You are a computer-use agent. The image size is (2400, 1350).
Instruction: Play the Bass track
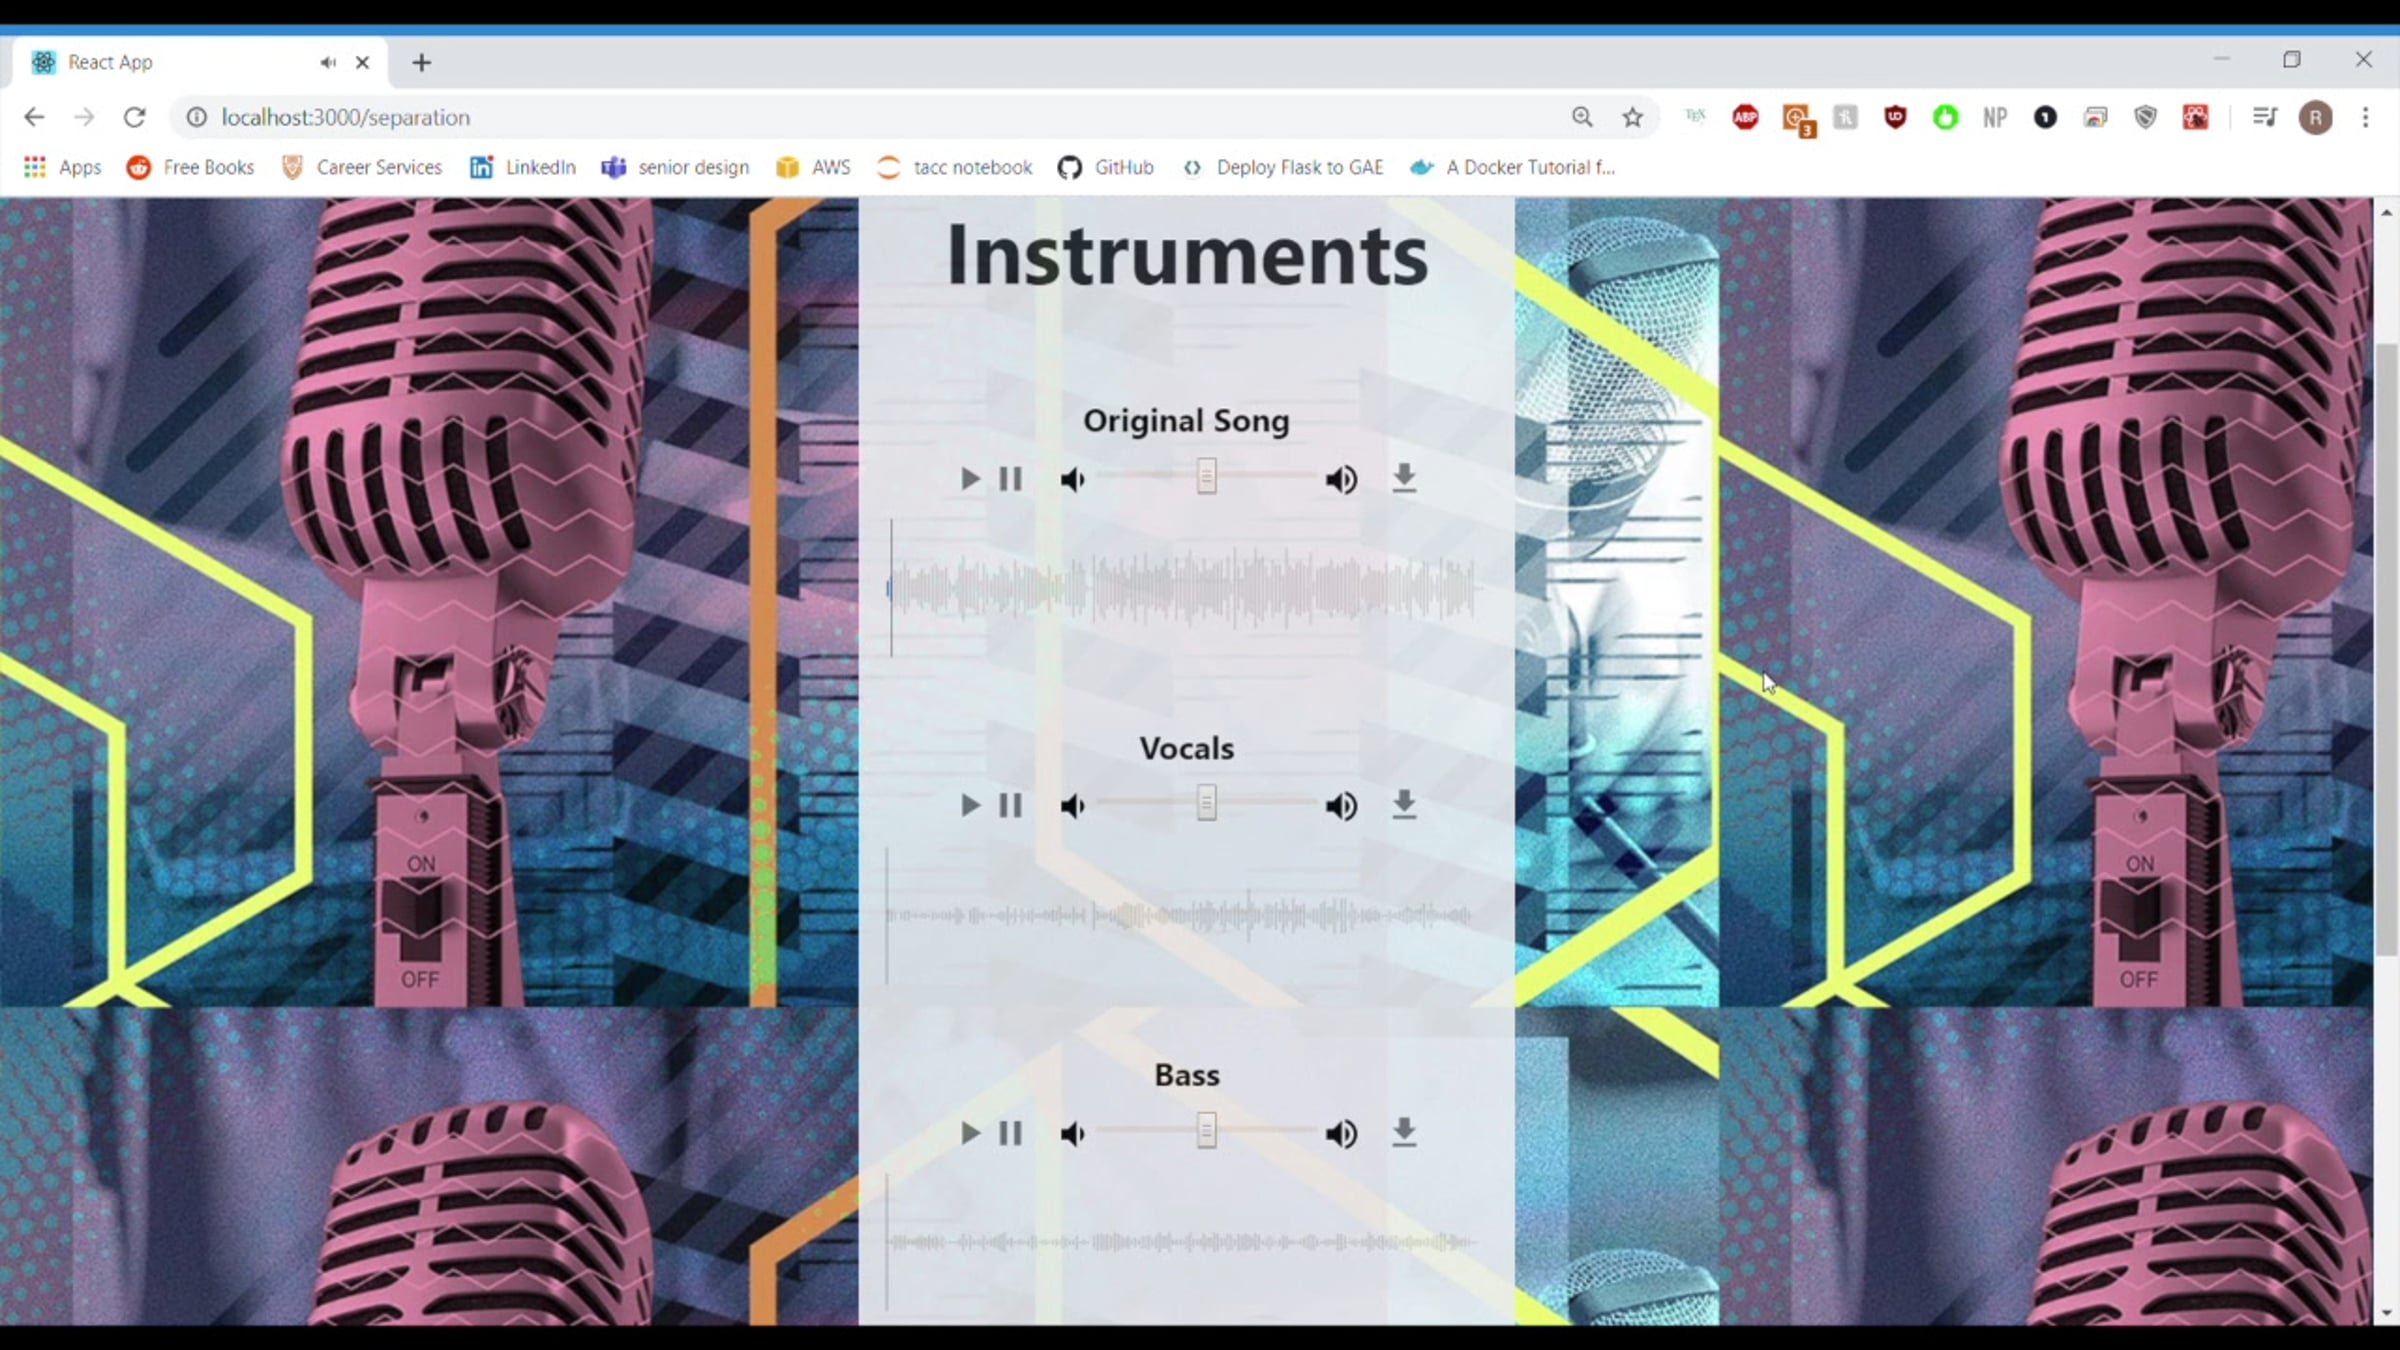[x=969, y=1133]
